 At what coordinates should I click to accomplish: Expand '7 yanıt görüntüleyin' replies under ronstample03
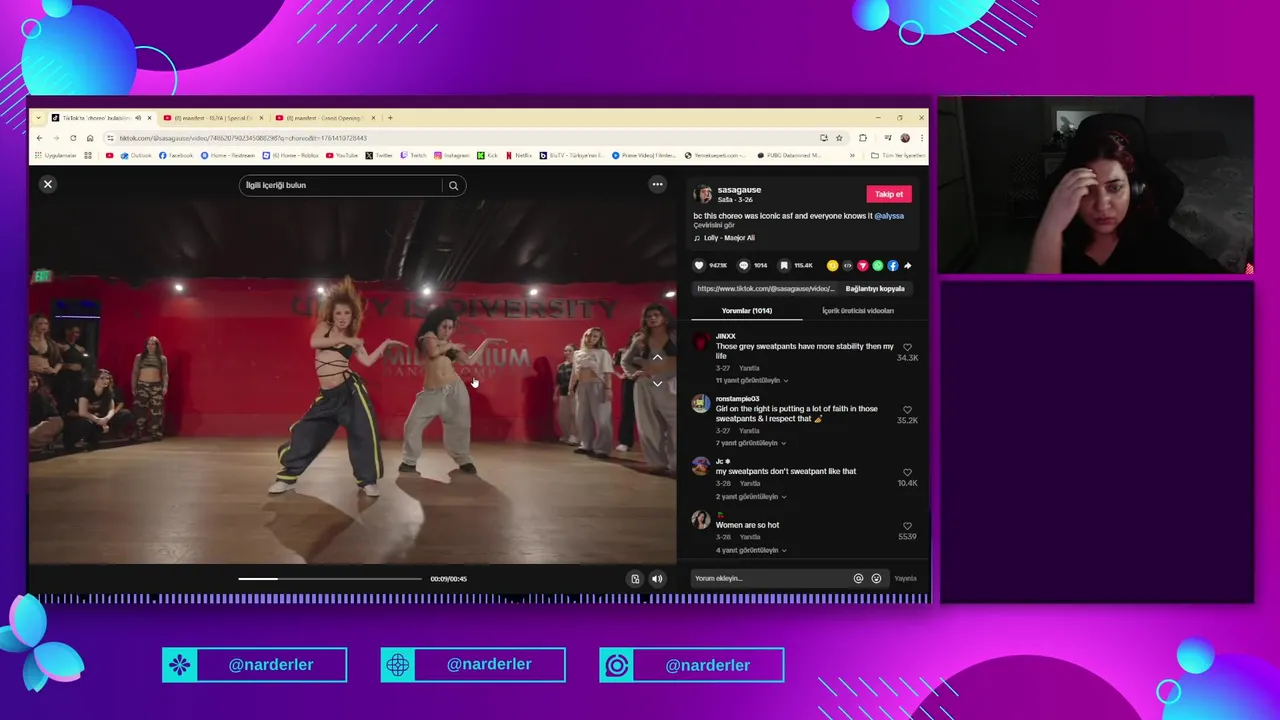(x=750, y=443)
